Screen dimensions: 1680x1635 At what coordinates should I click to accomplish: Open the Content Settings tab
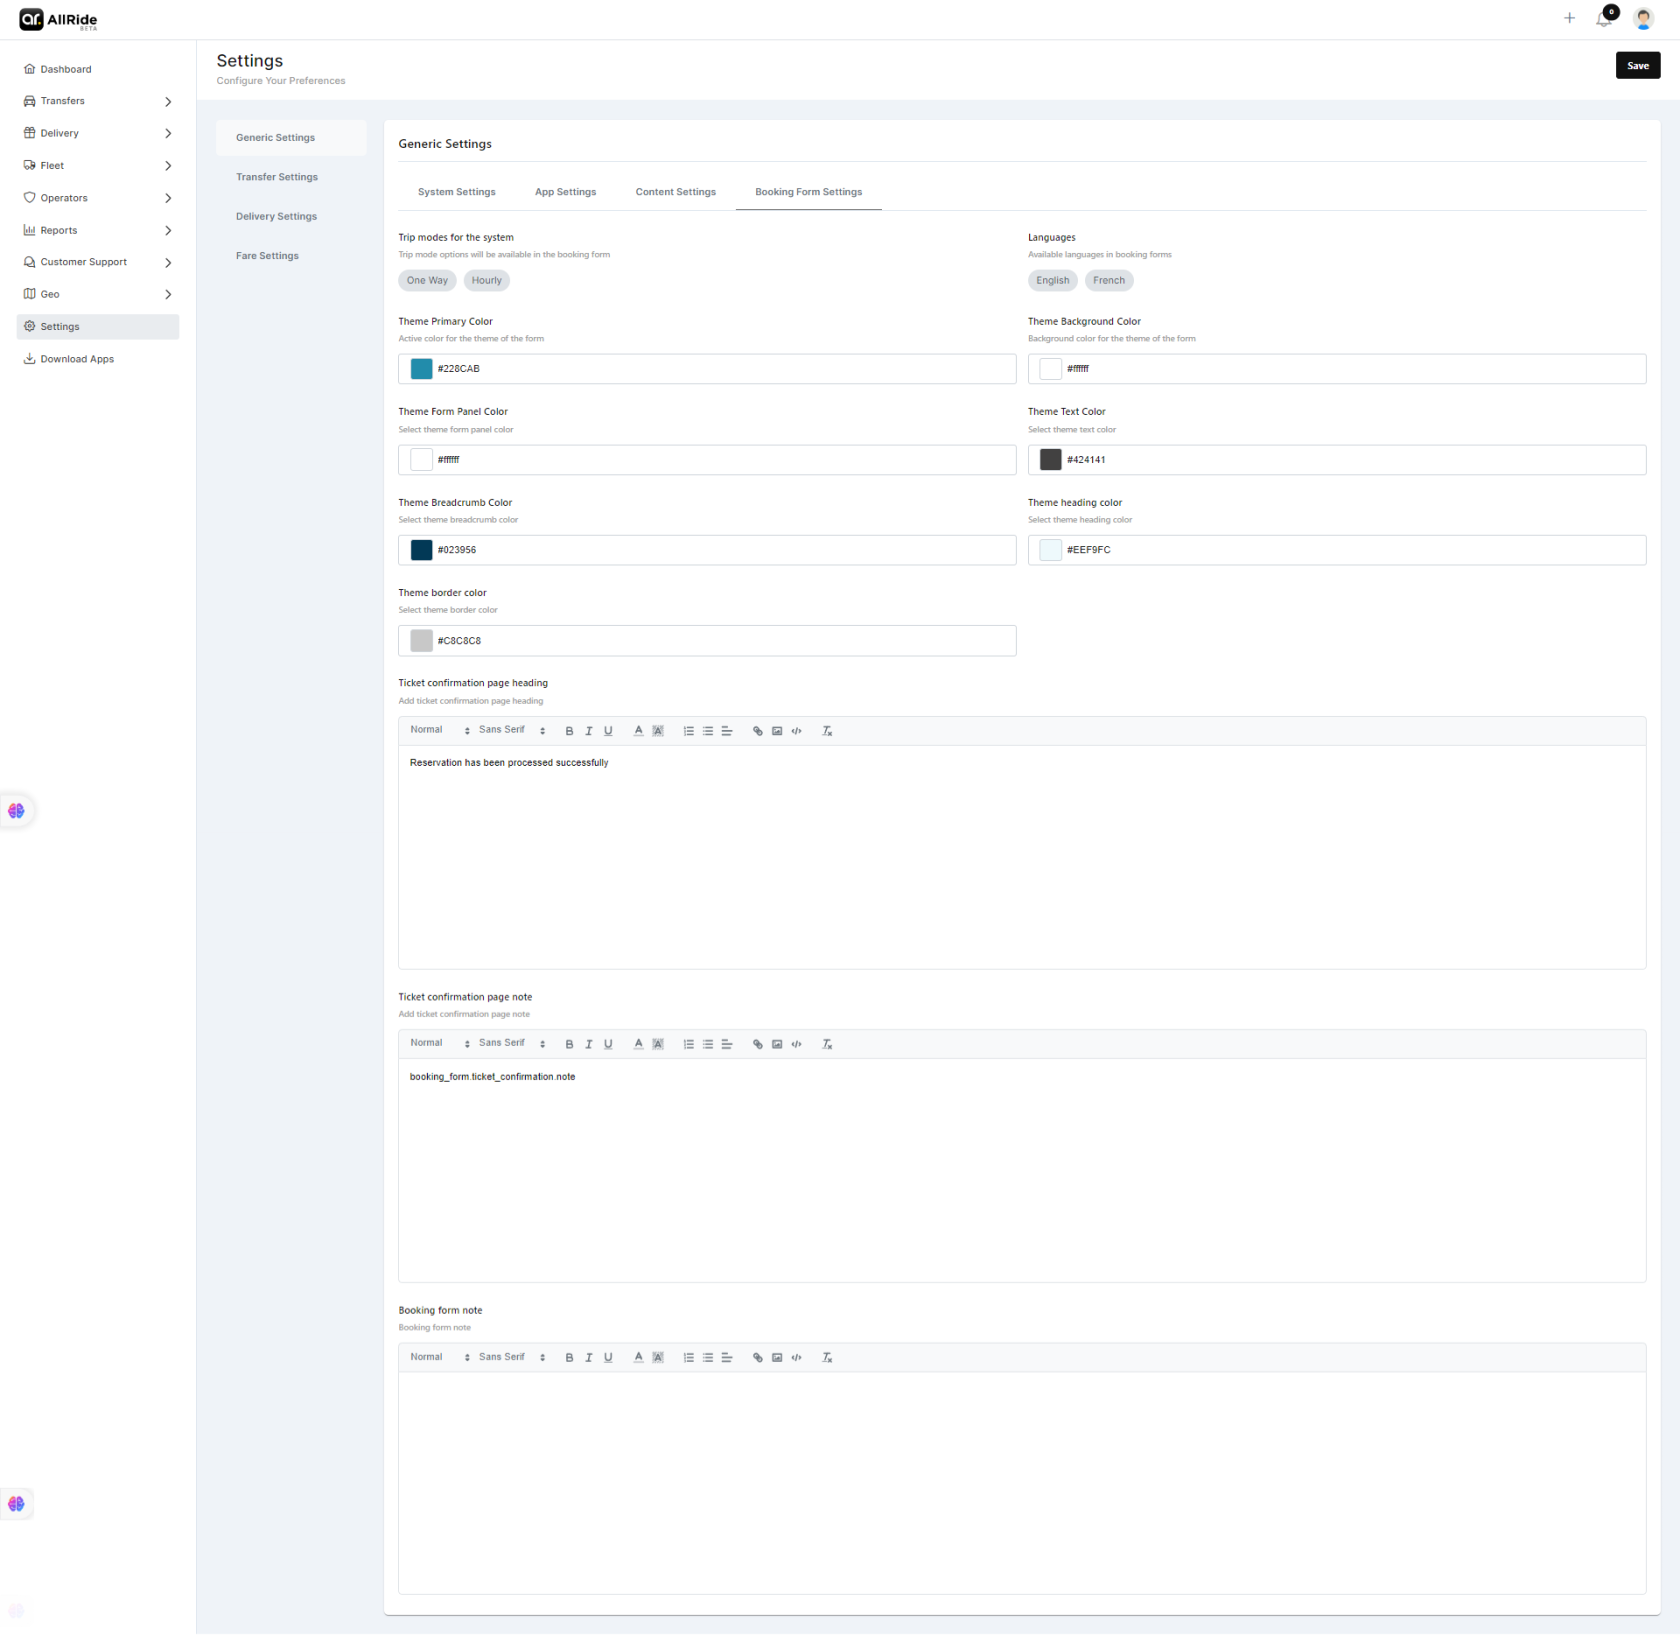click(x=675, y=191)
